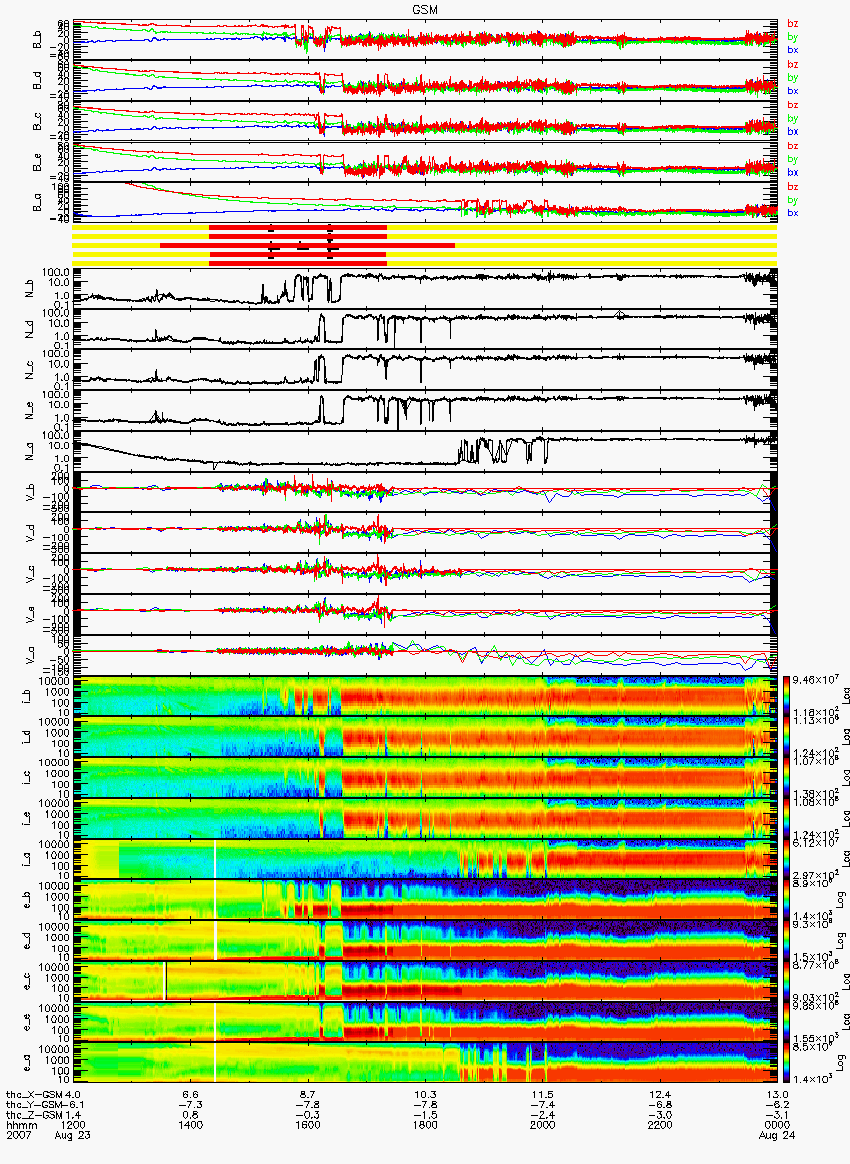Screen dimensions: 850x1164
Task: Click the B_b axis label
Action: pos(37,40)
